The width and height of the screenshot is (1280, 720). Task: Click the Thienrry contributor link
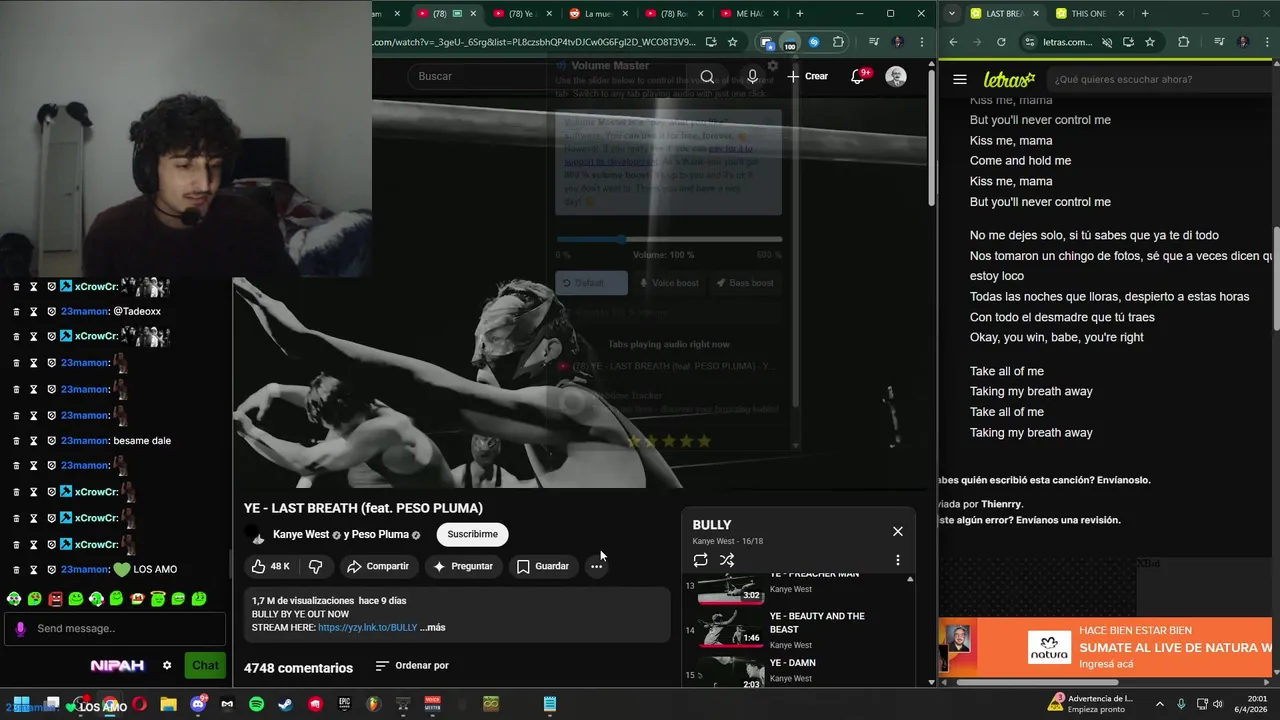1001,504
